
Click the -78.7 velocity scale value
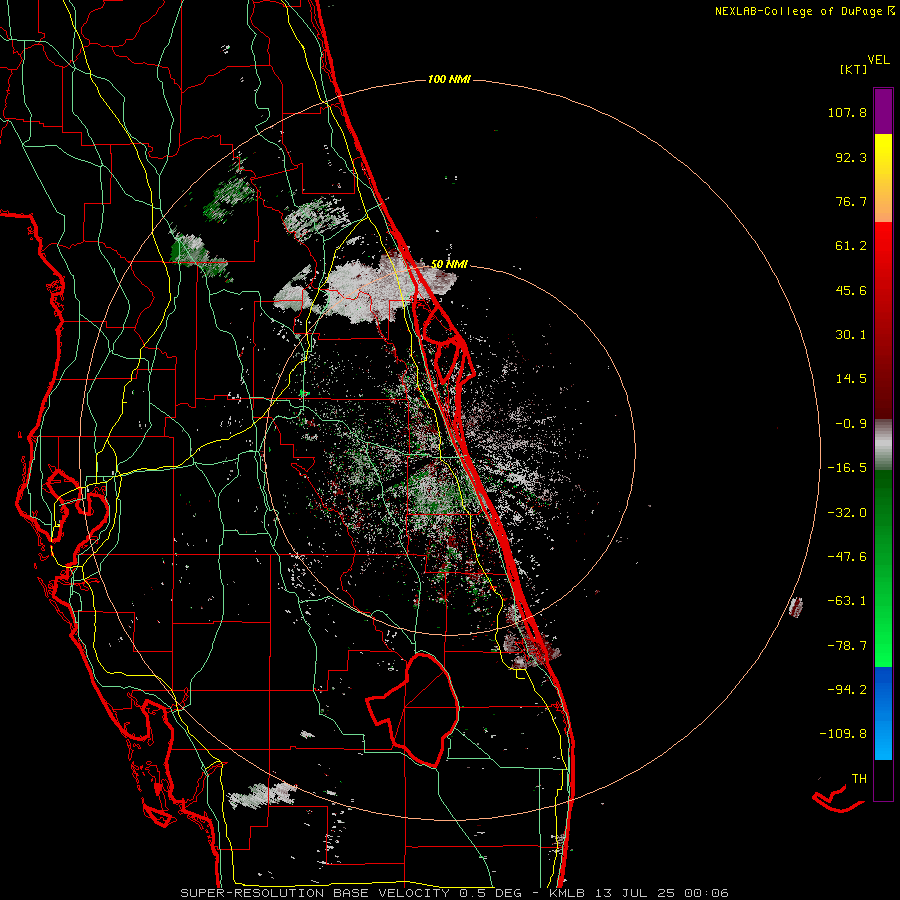tap(847, 646)
